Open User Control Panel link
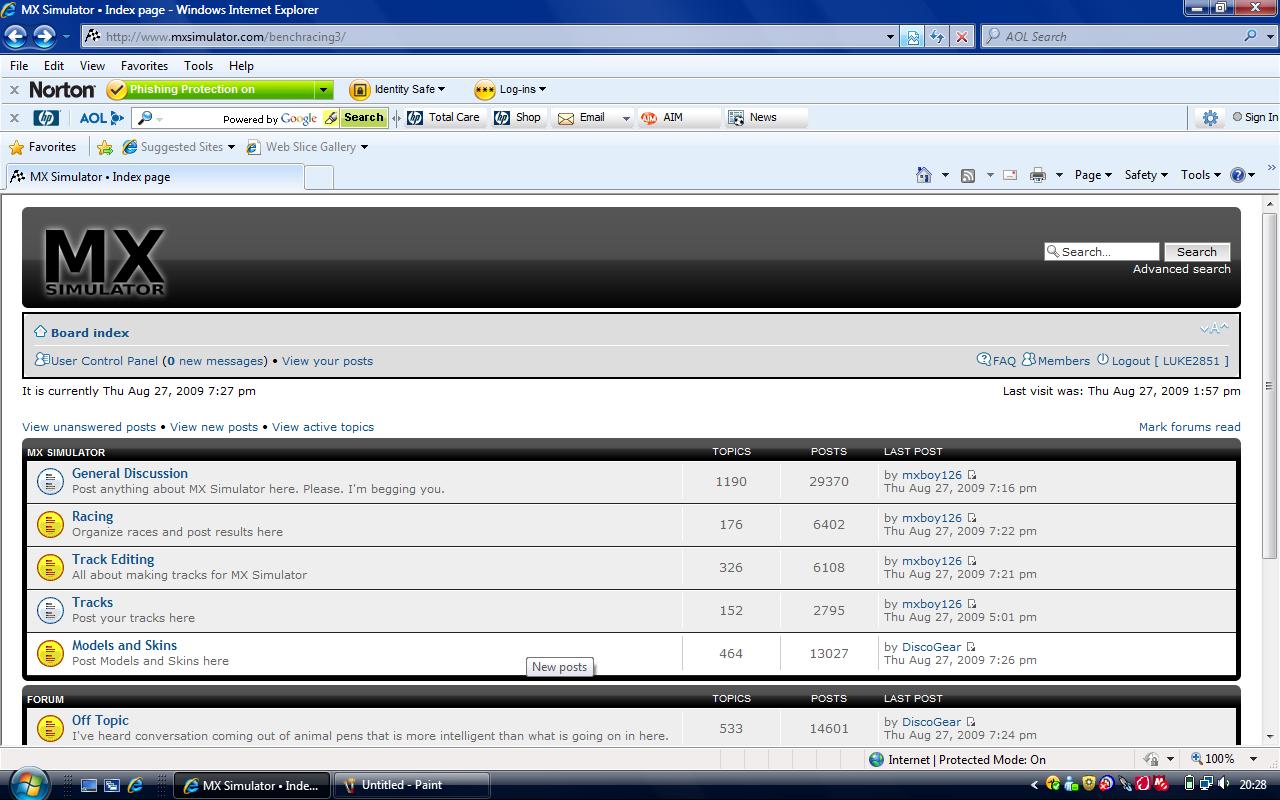 [104, 361]
